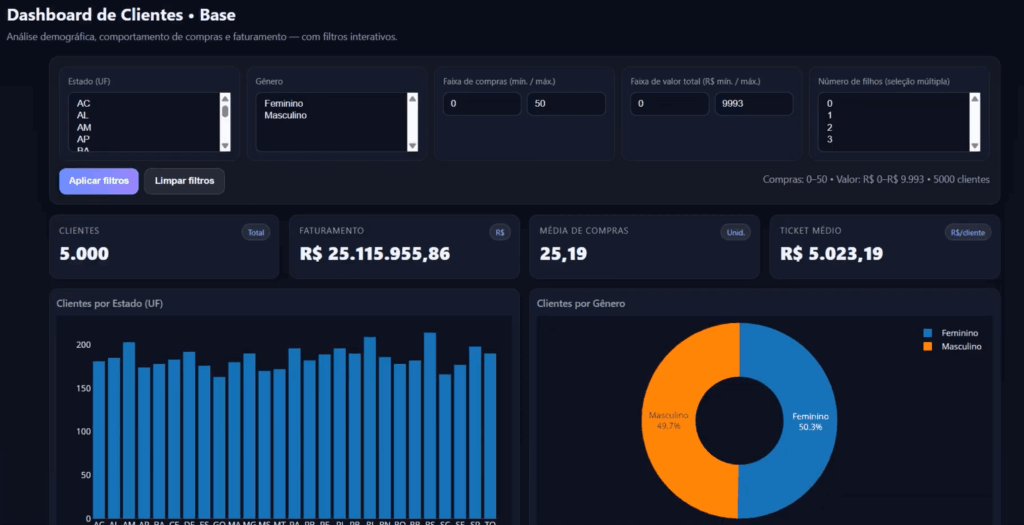Image resolution: width=1024 pixels, height=525 pixels.
Task: Click the 100 tick on bar chart axis
Action: [x=84, y=432]
